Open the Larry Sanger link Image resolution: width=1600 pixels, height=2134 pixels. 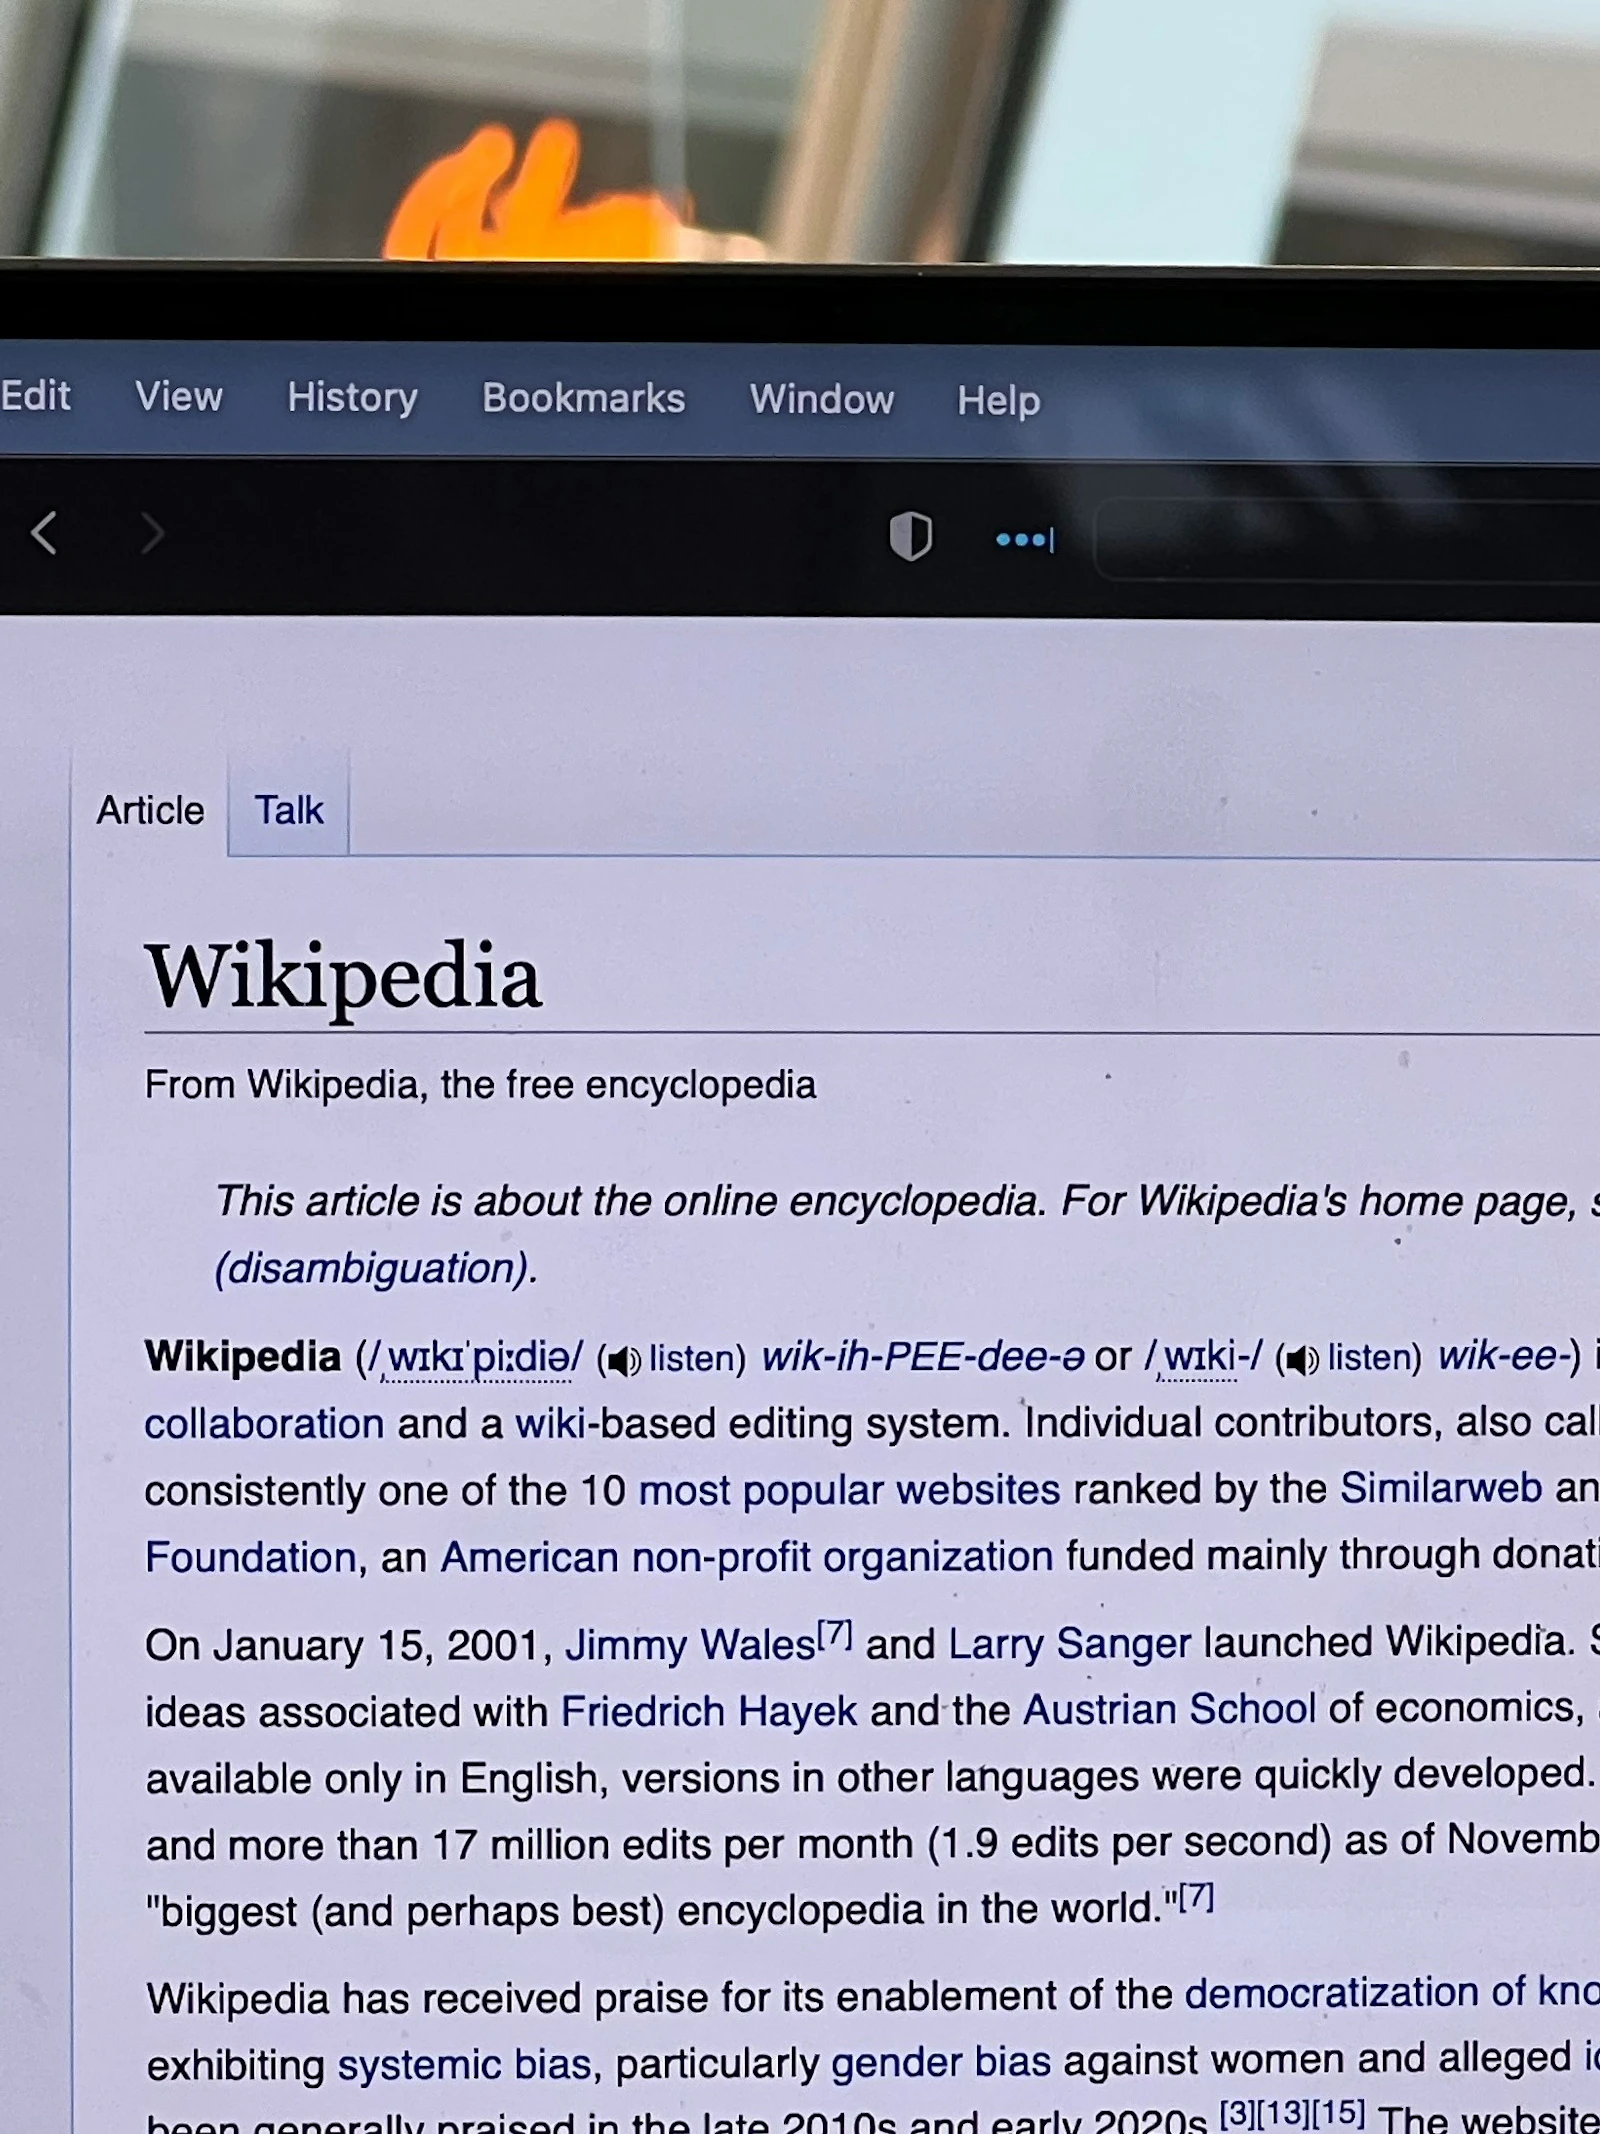click(1070, 1643)
